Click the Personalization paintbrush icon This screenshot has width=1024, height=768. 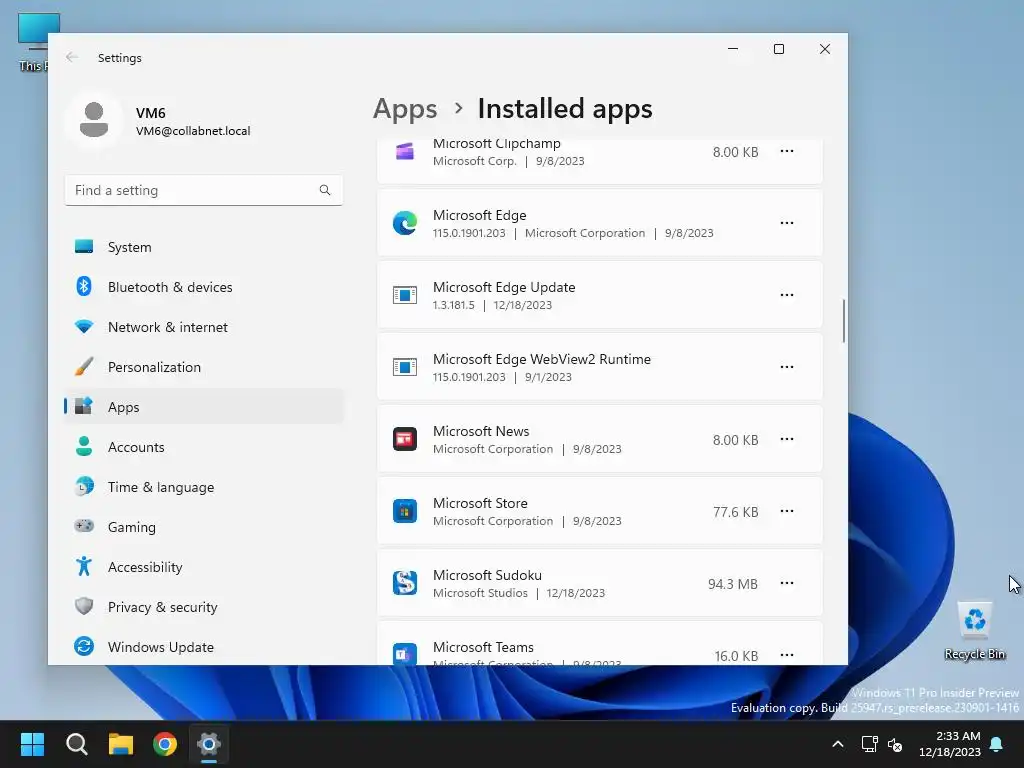coord(84,366)
